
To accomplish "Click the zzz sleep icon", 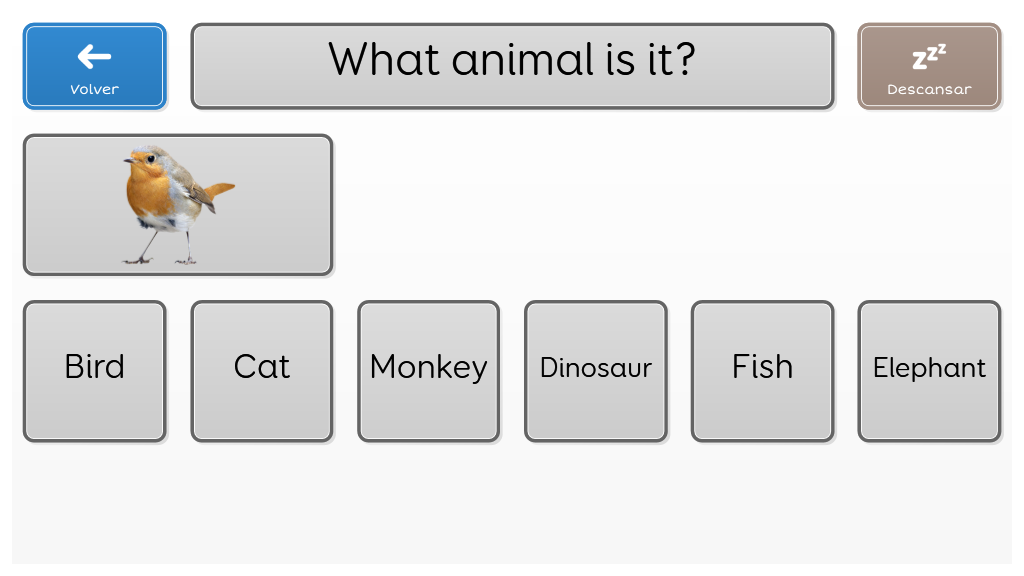I will pos(929,57).
